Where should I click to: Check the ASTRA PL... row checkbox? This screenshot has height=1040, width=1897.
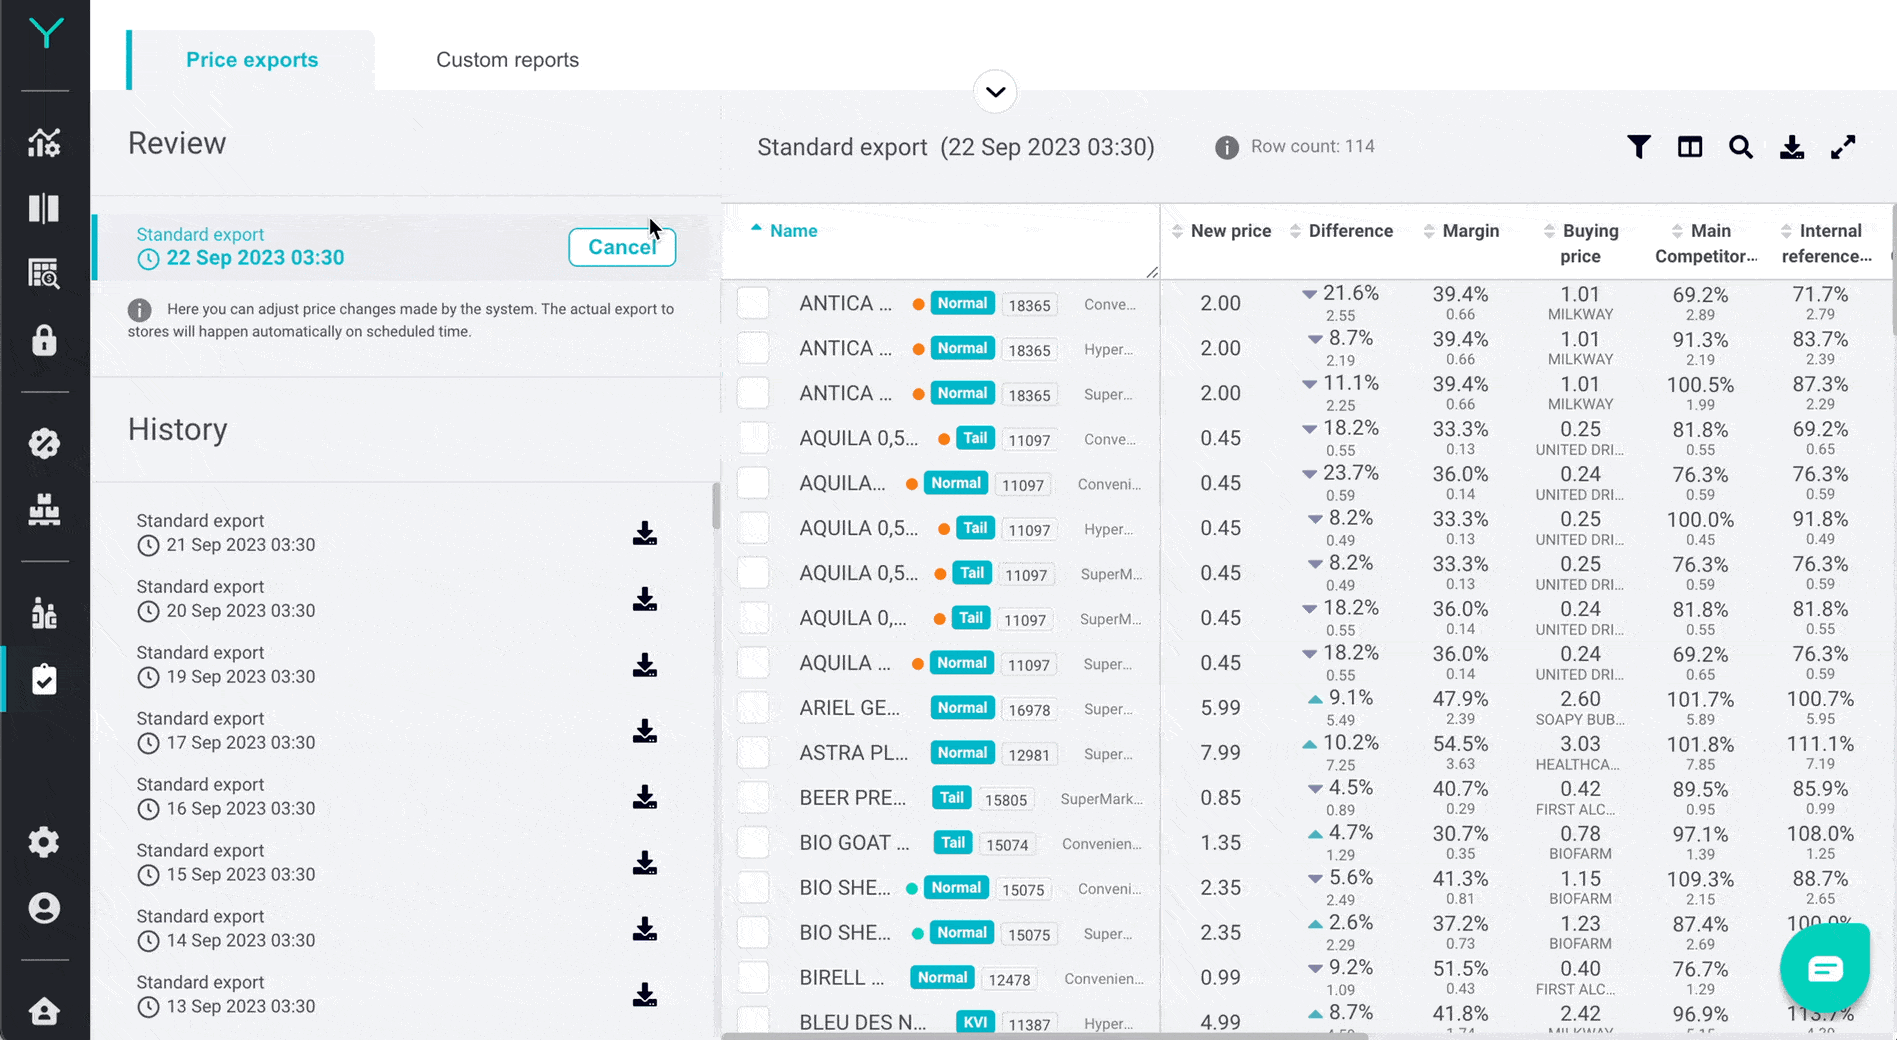753,753
